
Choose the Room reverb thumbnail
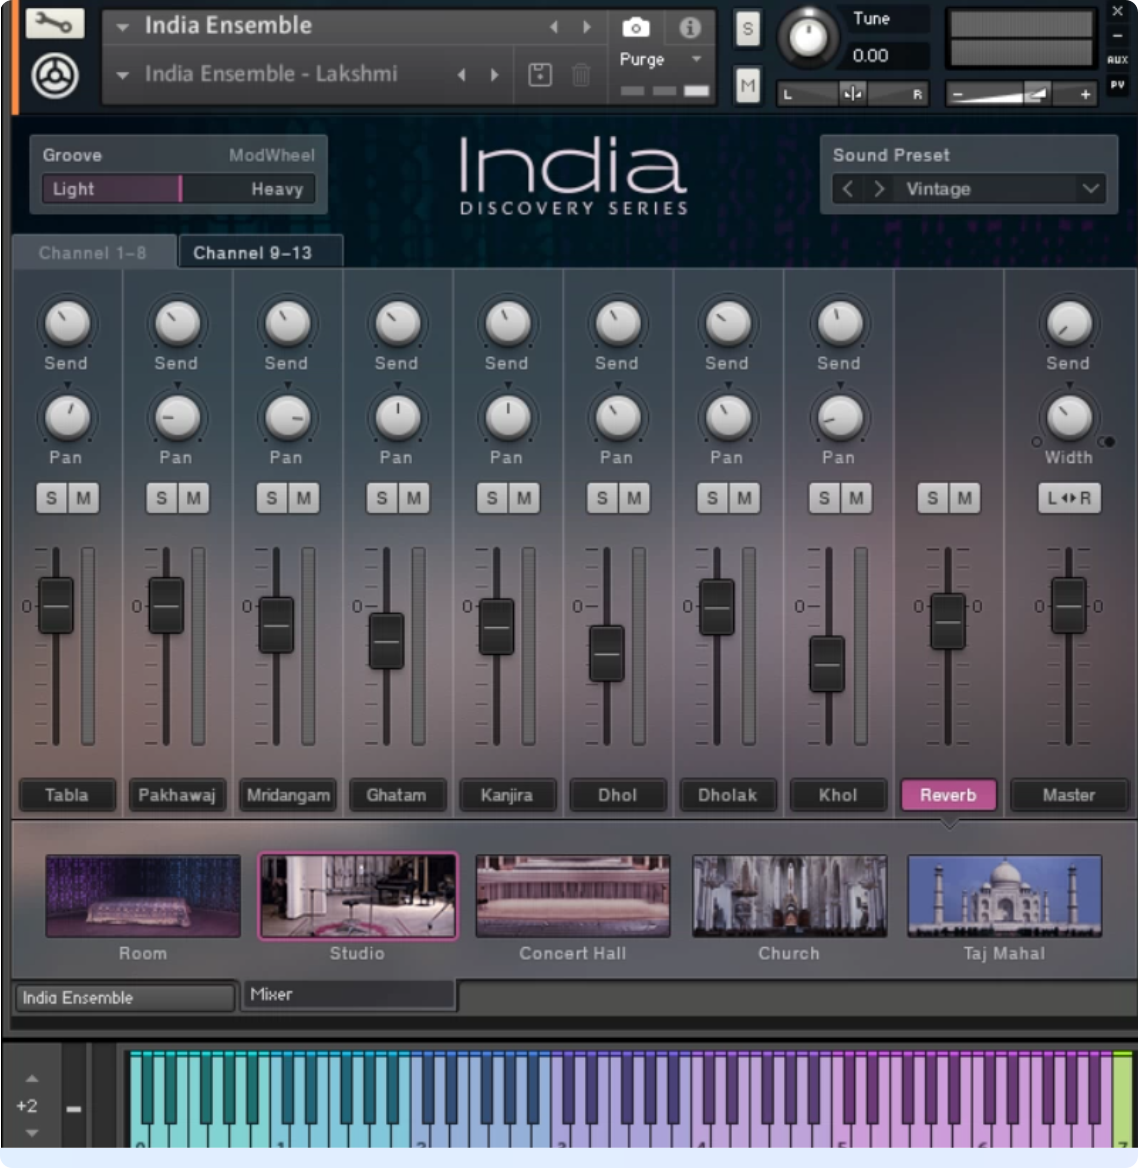(143, 895)
